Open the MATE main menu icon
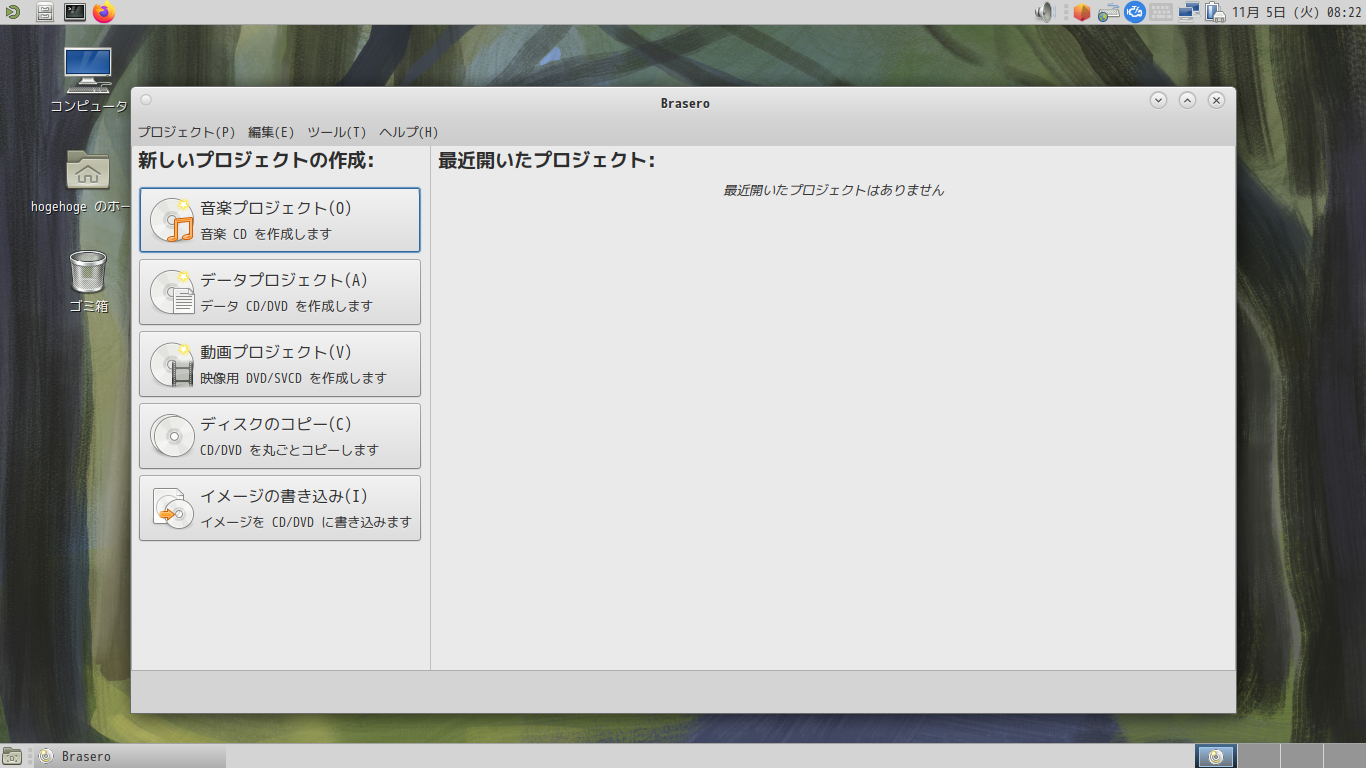The height and width of the screenshot is (768, 1366). pyautogui.click(x=12, y=12)
